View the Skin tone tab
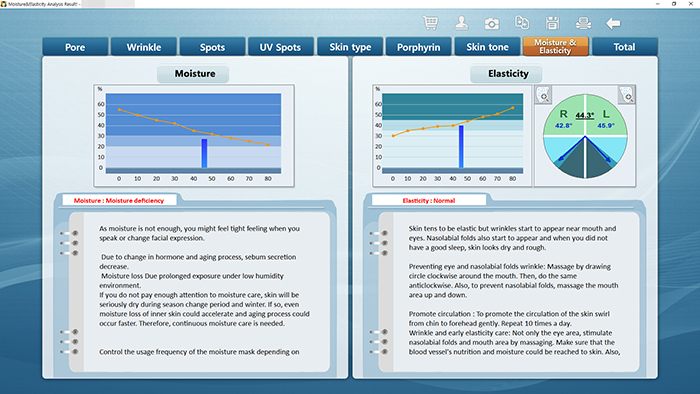Image resolution: width=700 pixels, height=394 pixels. point(488,47)
